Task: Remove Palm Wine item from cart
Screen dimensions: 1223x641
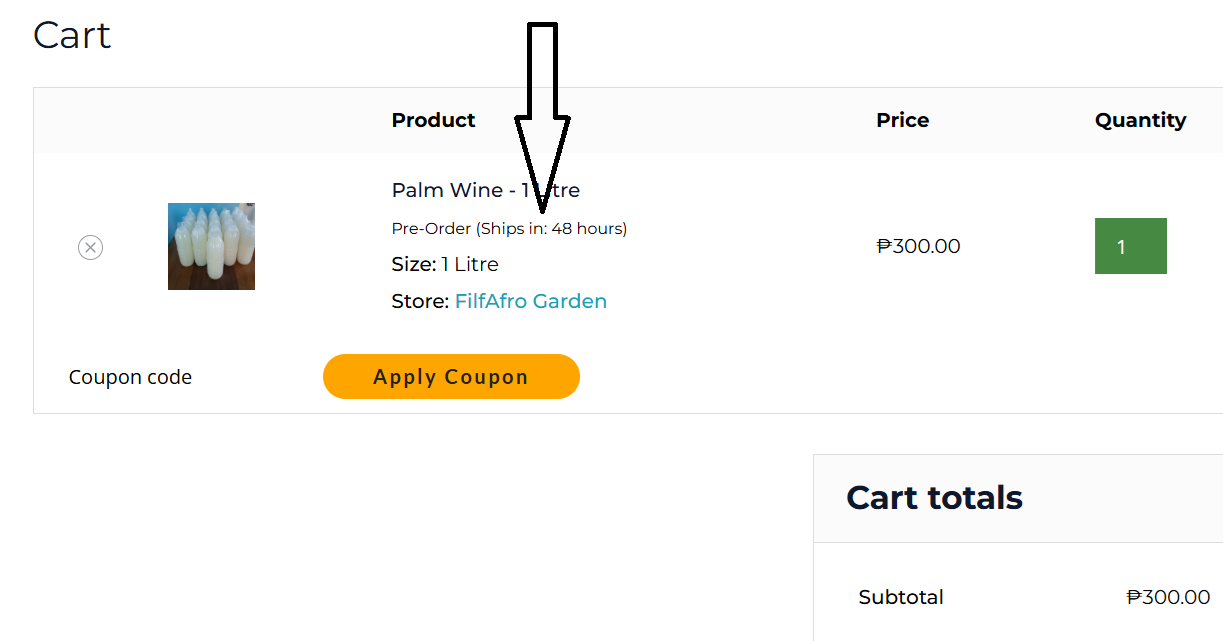Action: pyautogui.click(x=90, y=247)
